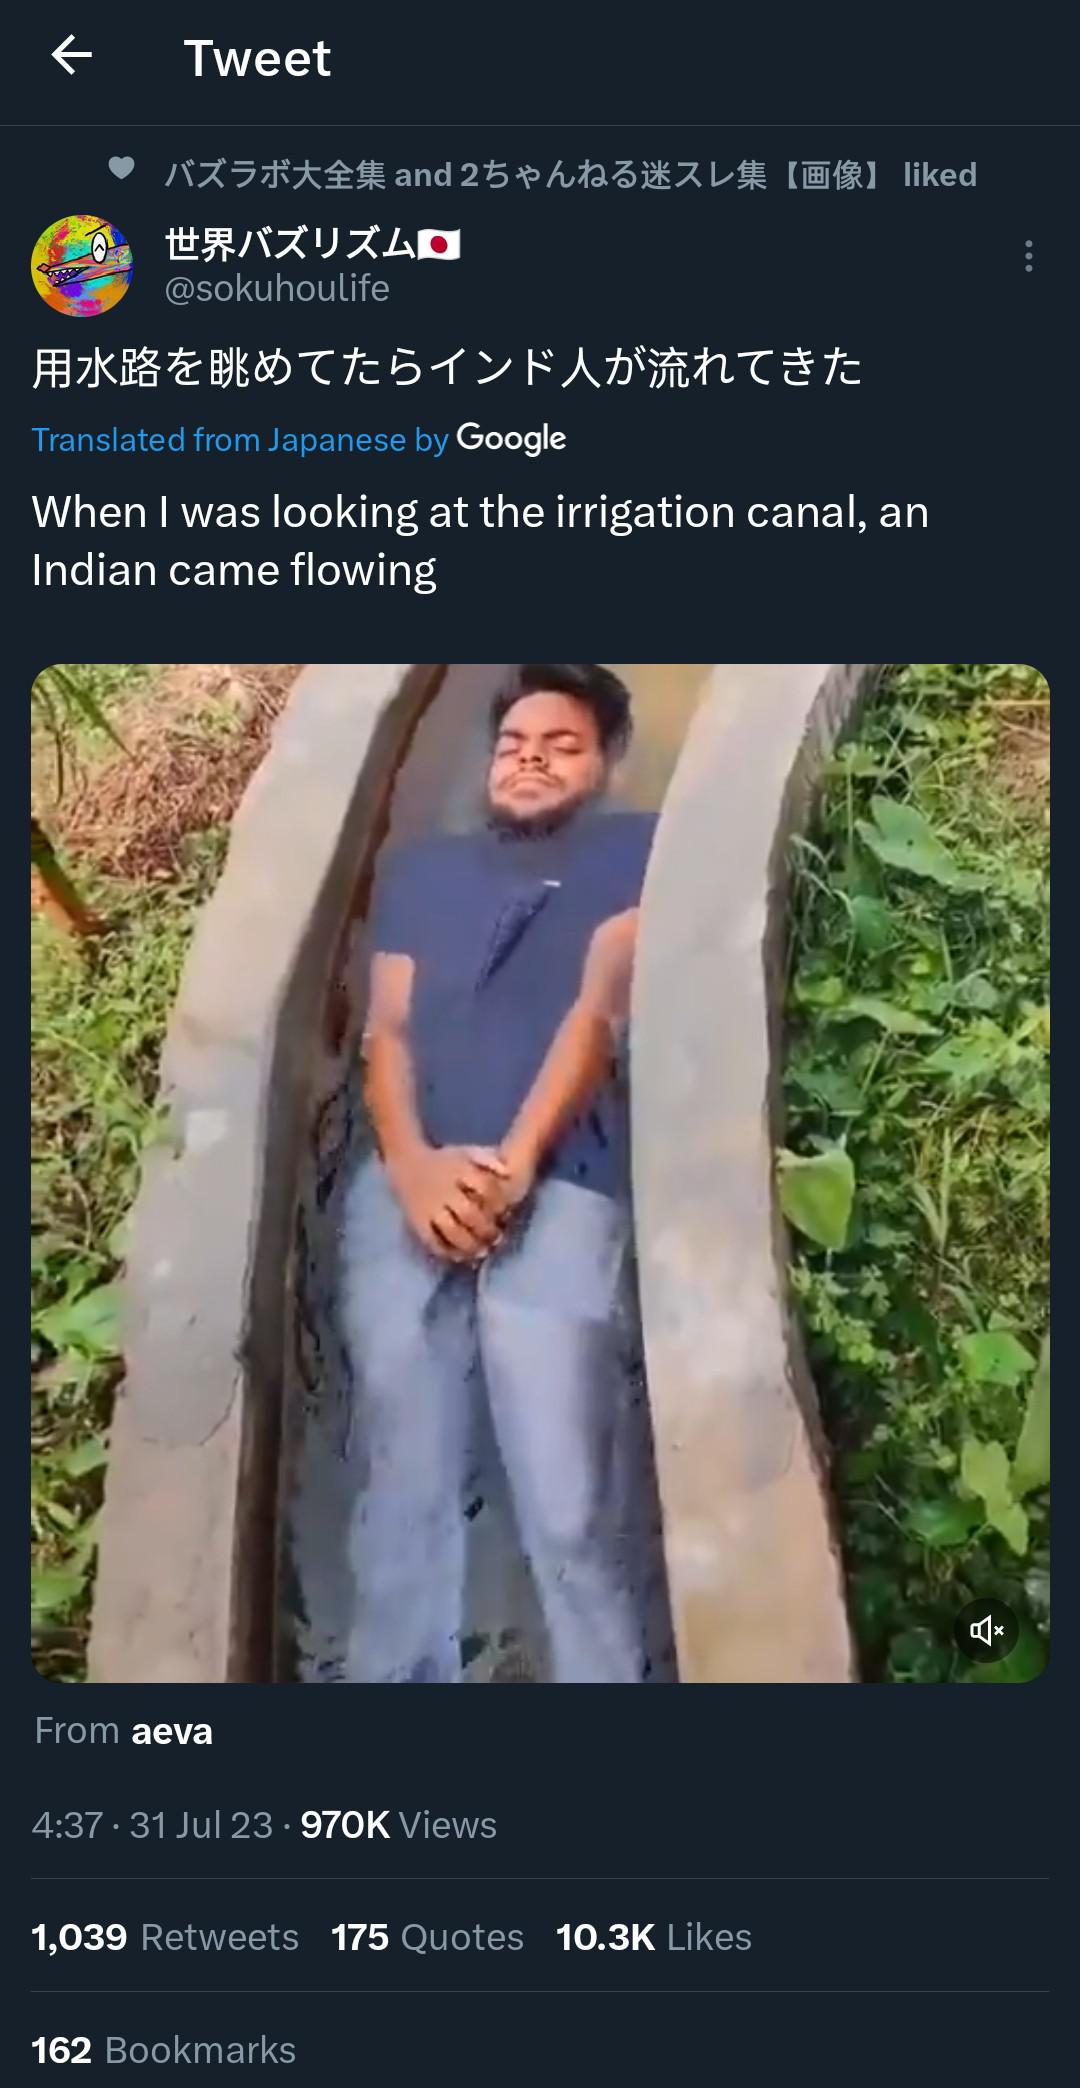Open the aeva video source link
The height and width of the screenshot is (2088, 1080).
point(172,1731)
